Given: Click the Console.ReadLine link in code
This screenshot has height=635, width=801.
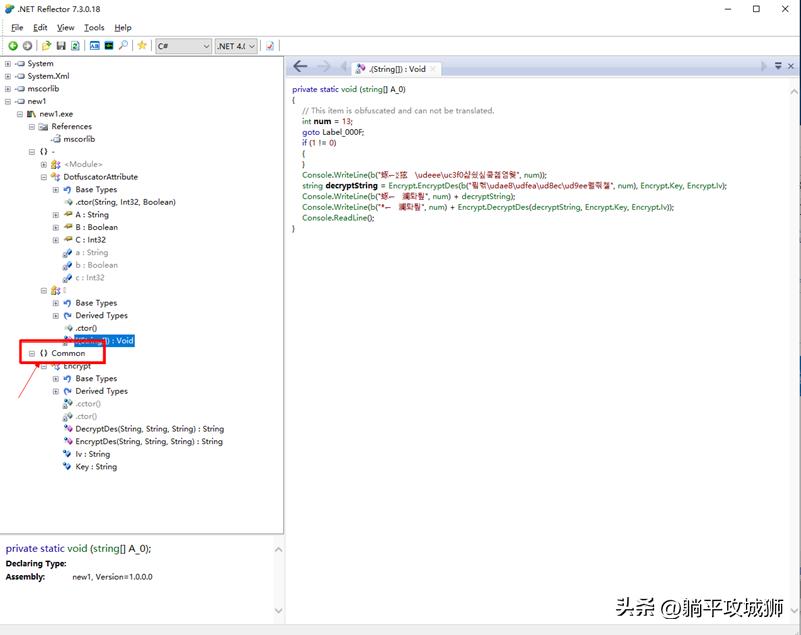Looking at the screenshot, I should coord(334,218).
